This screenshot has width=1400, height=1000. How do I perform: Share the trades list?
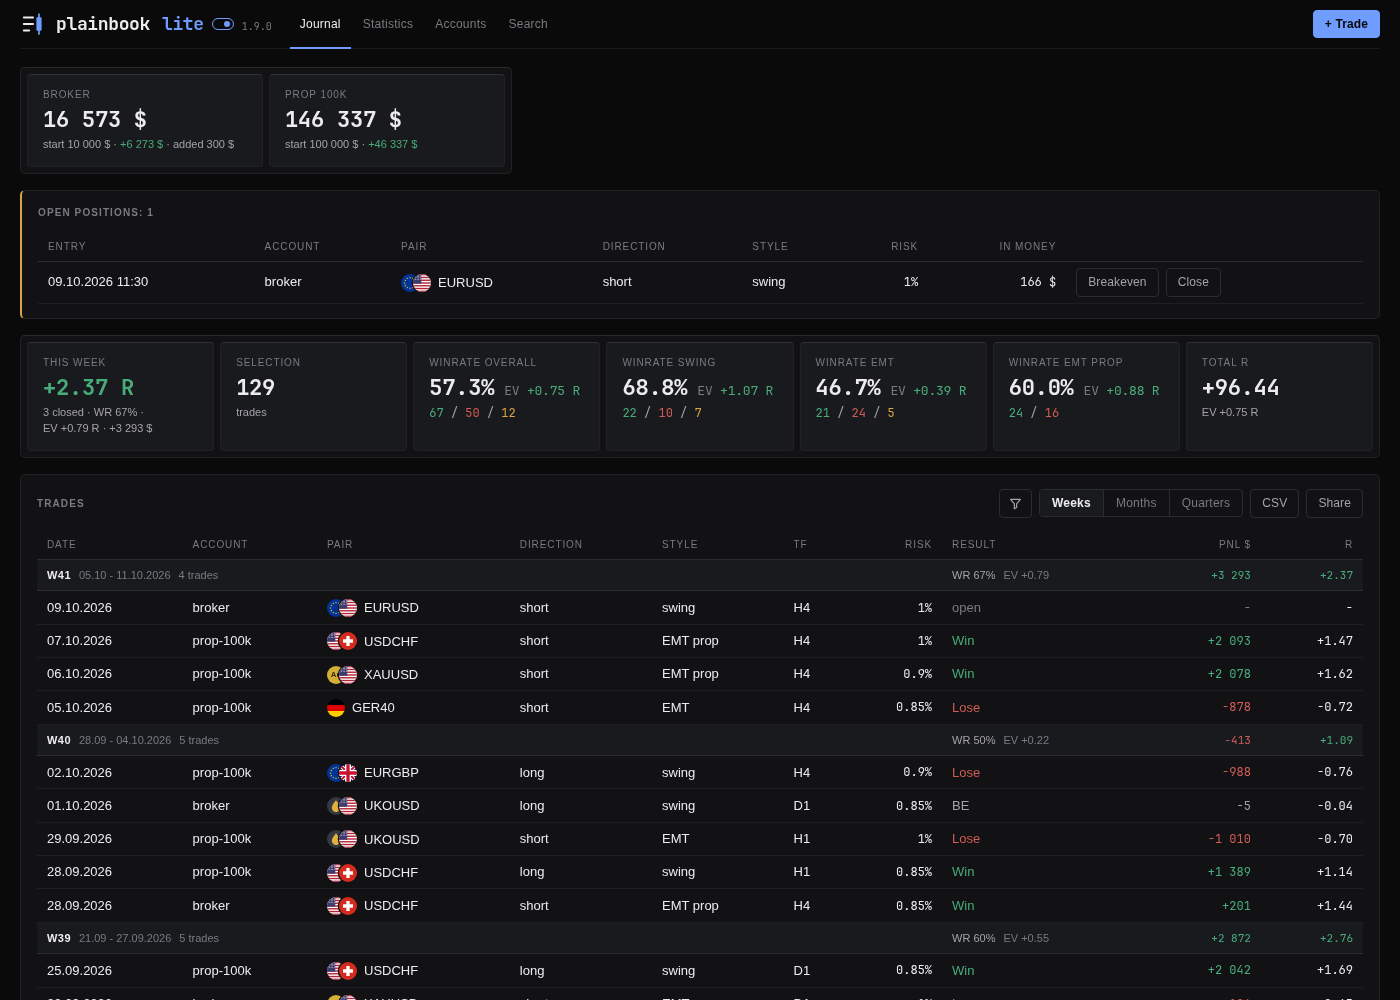(1334, 503)
